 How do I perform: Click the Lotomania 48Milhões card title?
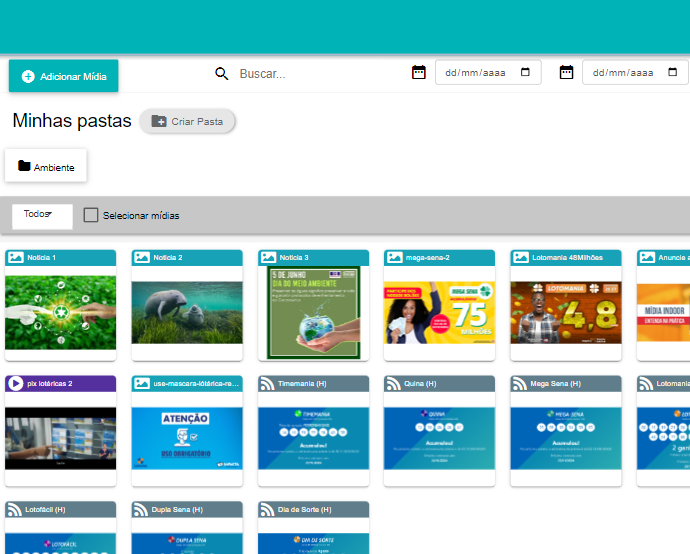pyautogui.click(x=567, y=257)
